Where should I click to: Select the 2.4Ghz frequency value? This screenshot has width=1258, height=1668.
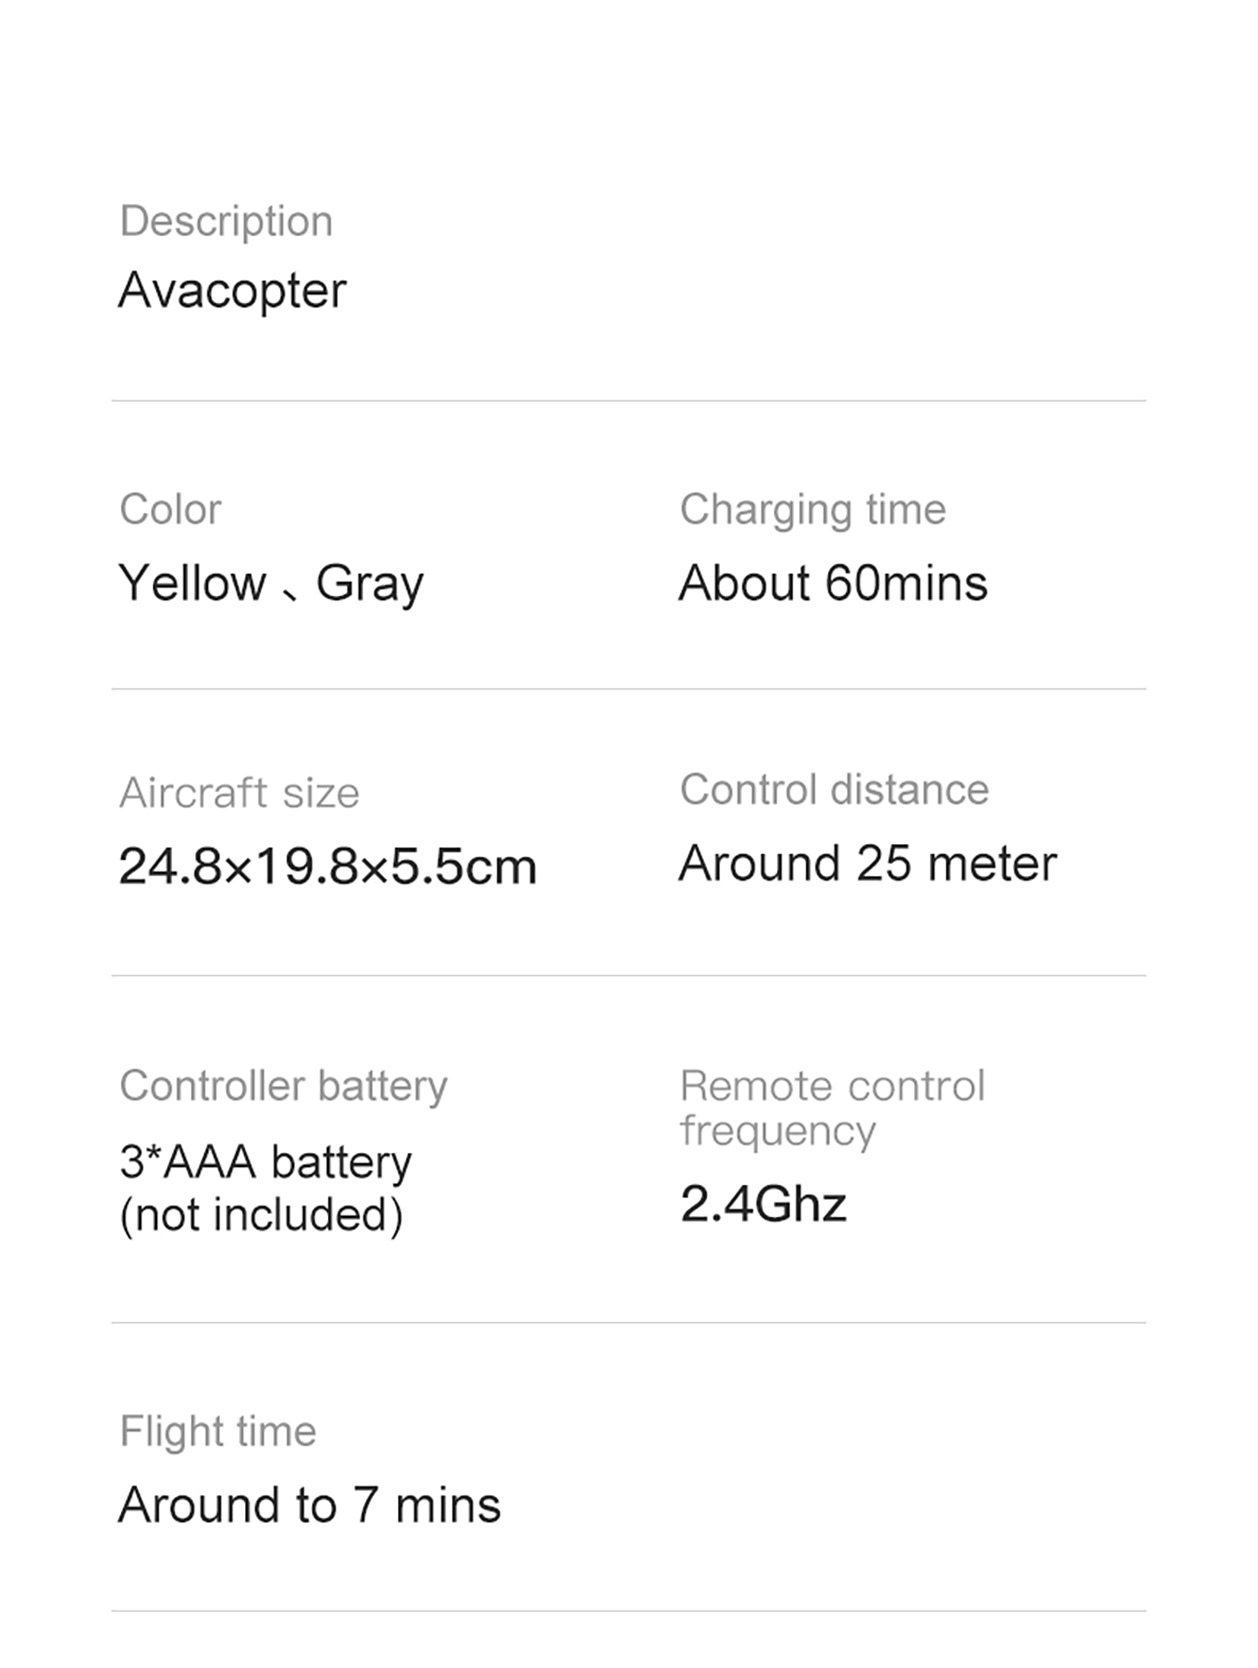pos(763,1204)
